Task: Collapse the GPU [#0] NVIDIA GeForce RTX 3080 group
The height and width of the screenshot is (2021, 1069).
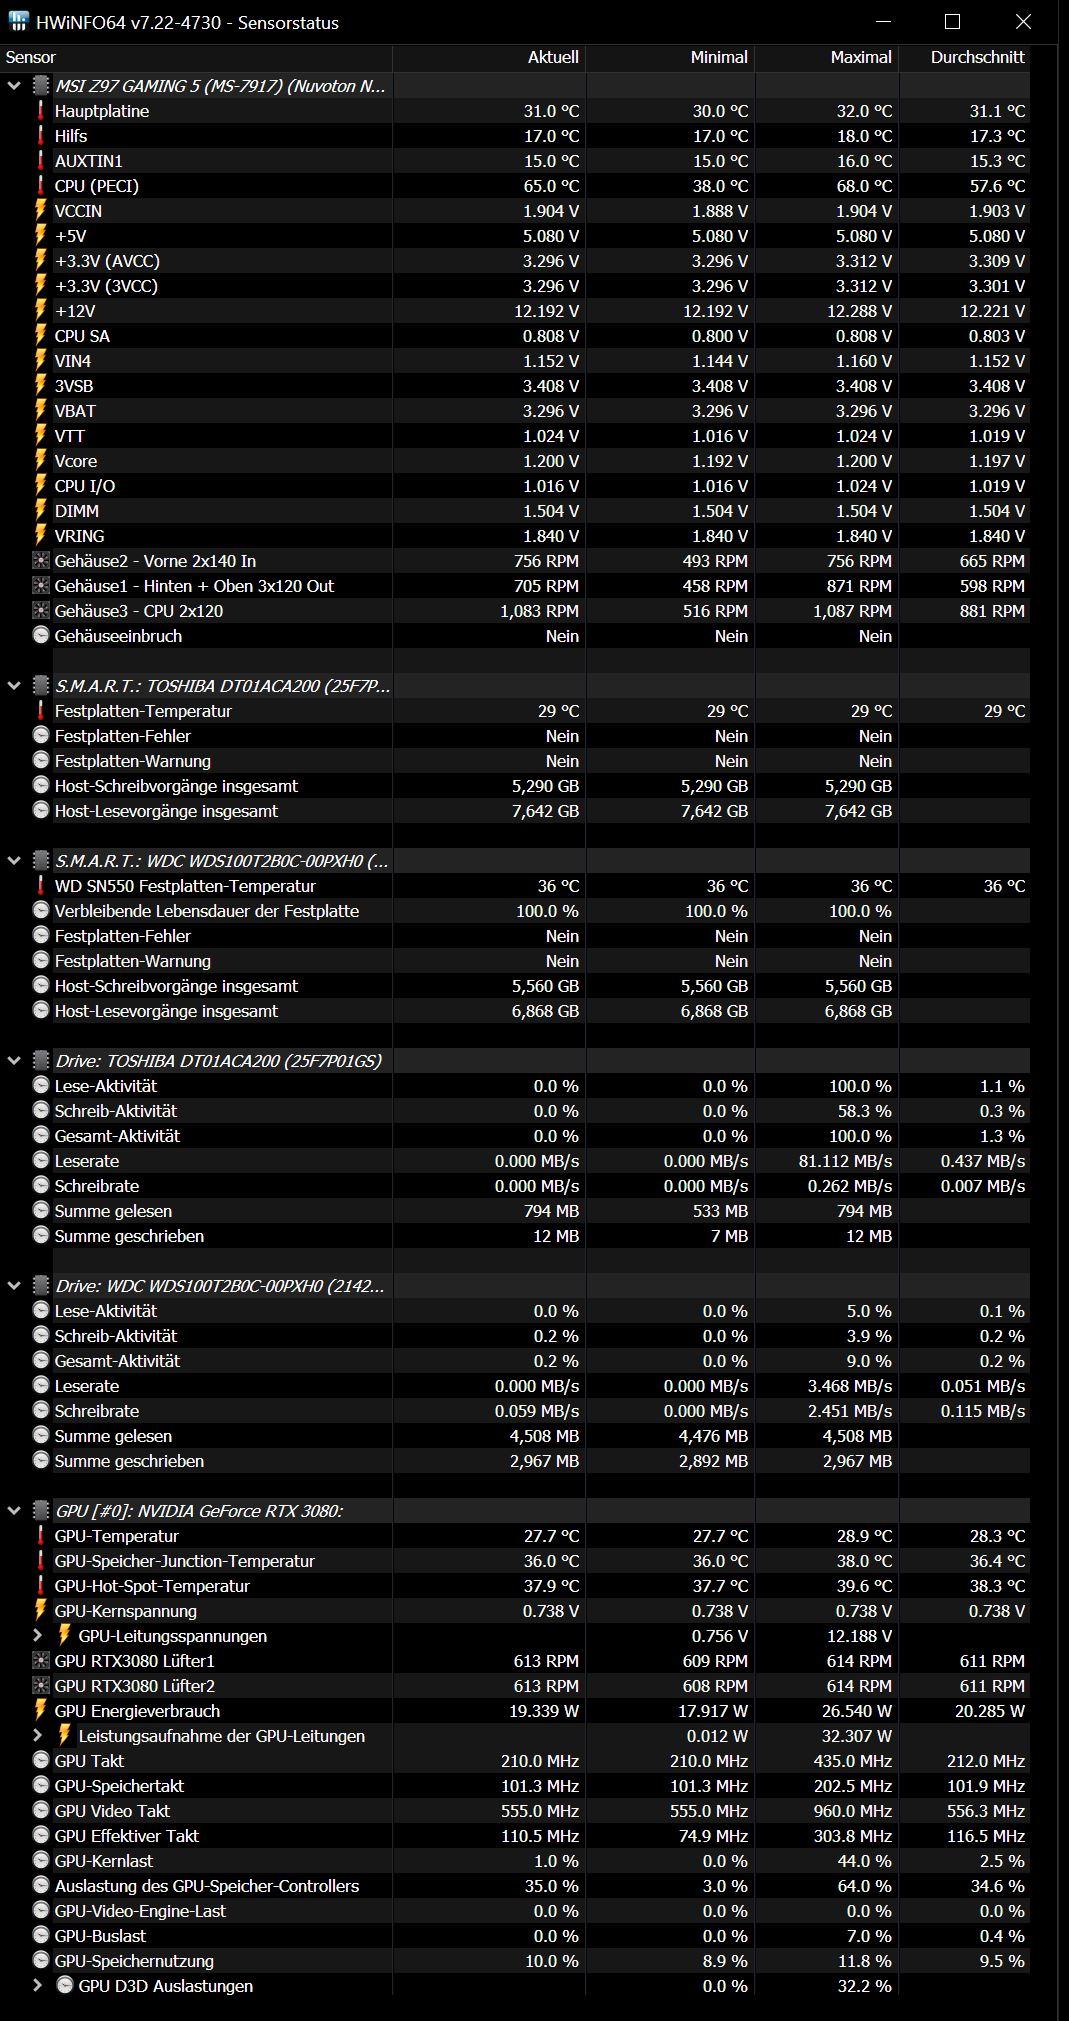Action: pyautogui.click(x=14, y=1511)
